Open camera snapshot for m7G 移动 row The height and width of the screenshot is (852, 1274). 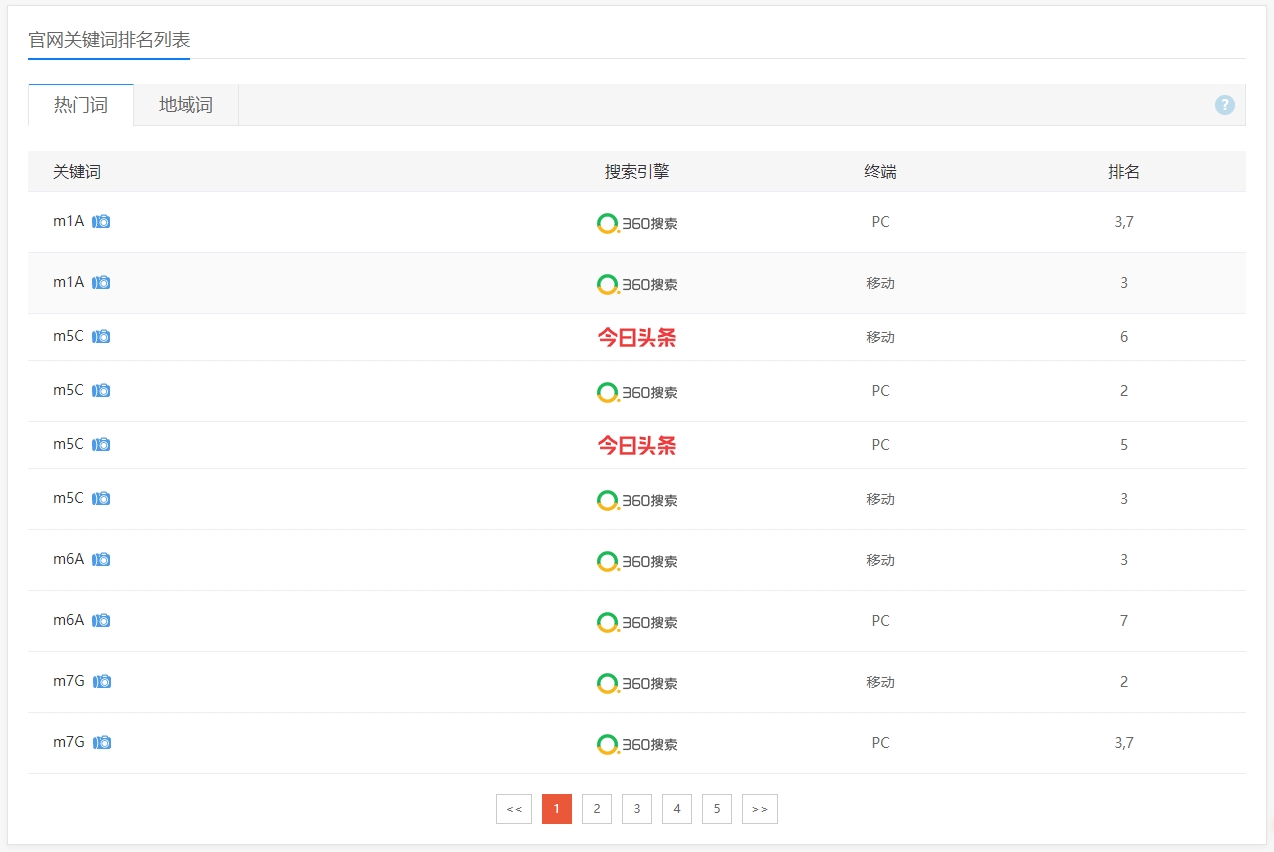101,682
